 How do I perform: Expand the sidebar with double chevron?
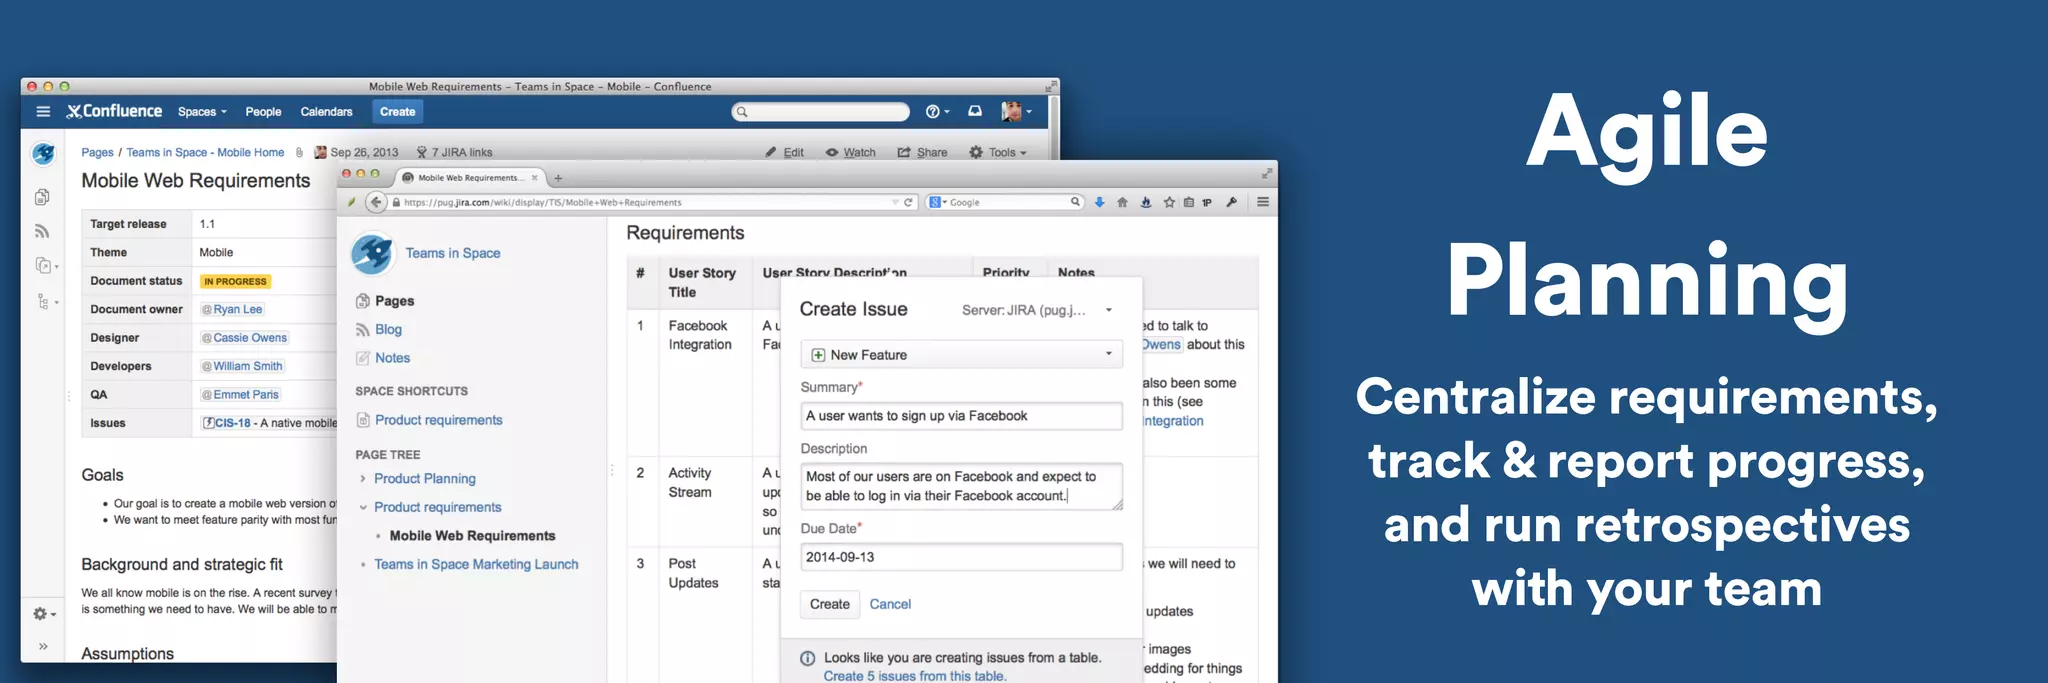click(x=43, y=647)
